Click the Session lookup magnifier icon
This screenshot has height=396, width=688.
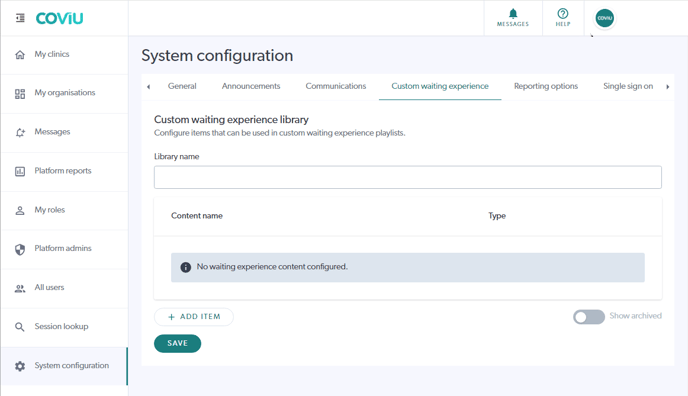point(20,327)
